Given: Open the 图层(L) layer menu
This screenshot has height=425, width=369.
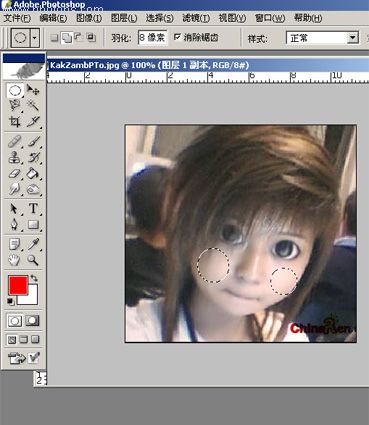Looking at the screenshot, I should (124, 18).
